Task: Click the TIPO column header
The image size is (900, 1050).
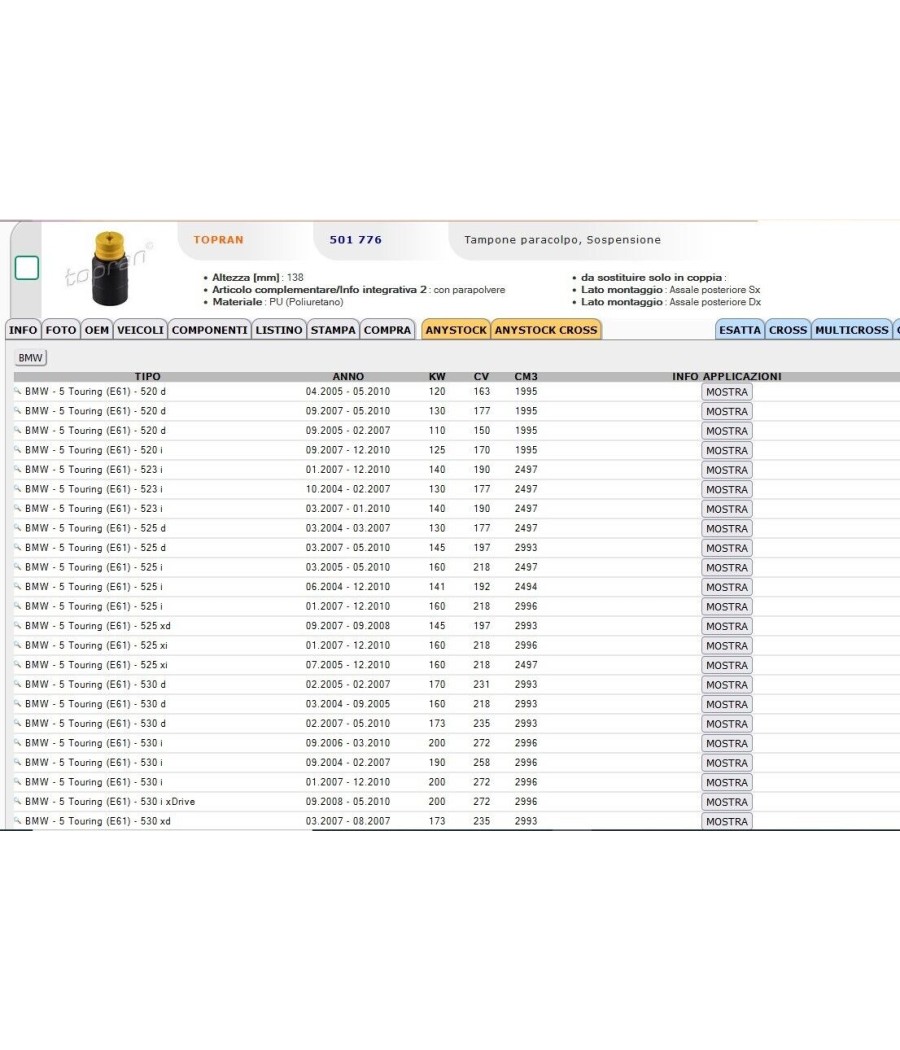Action: [x=147, y=376]
